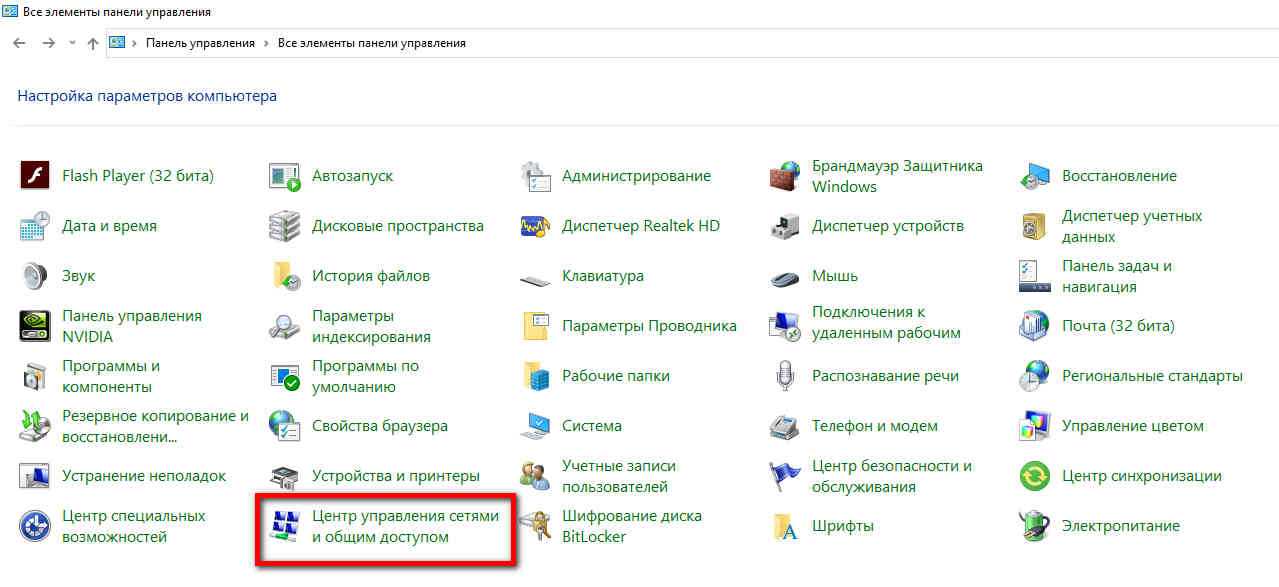This screenshot has height=587, width=1279.
Task: Open the Система link
Action: tap(591, 426)
